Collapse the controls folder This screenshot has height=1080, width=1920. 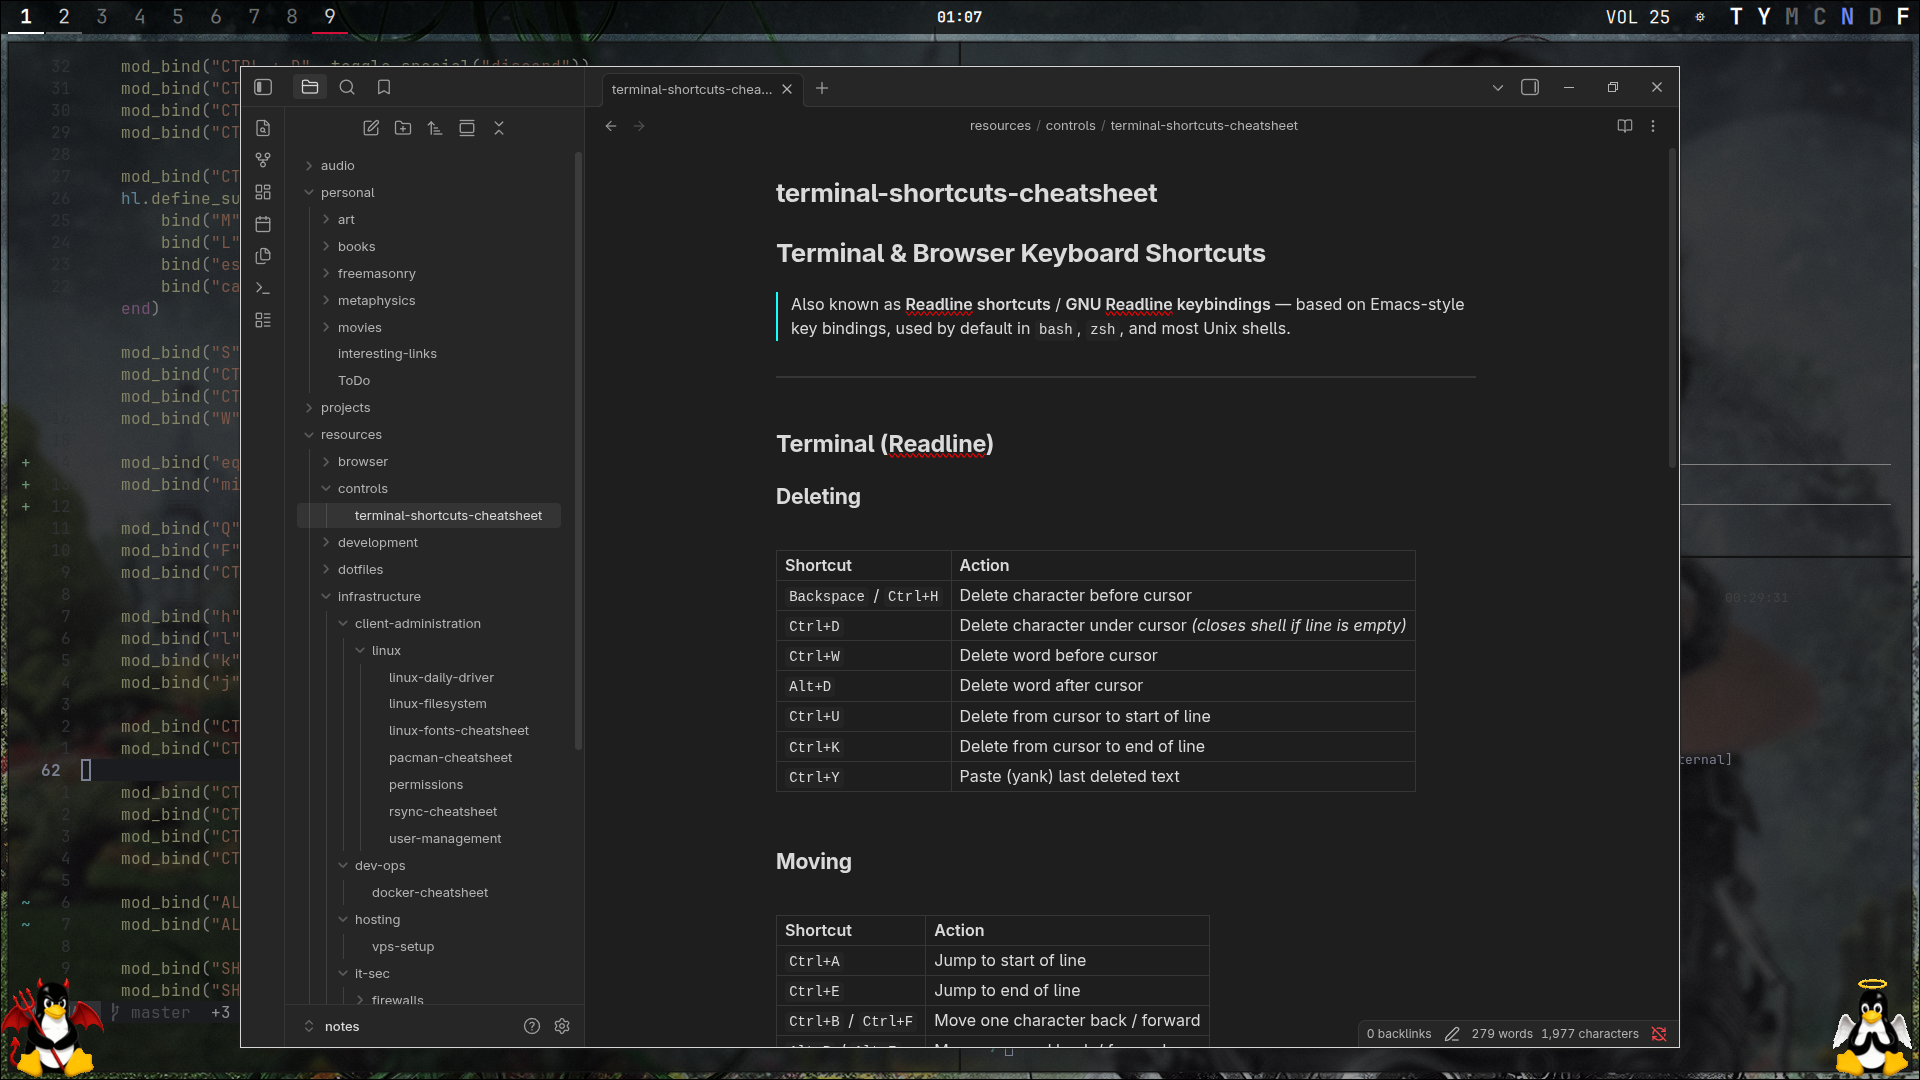(362, 489)
